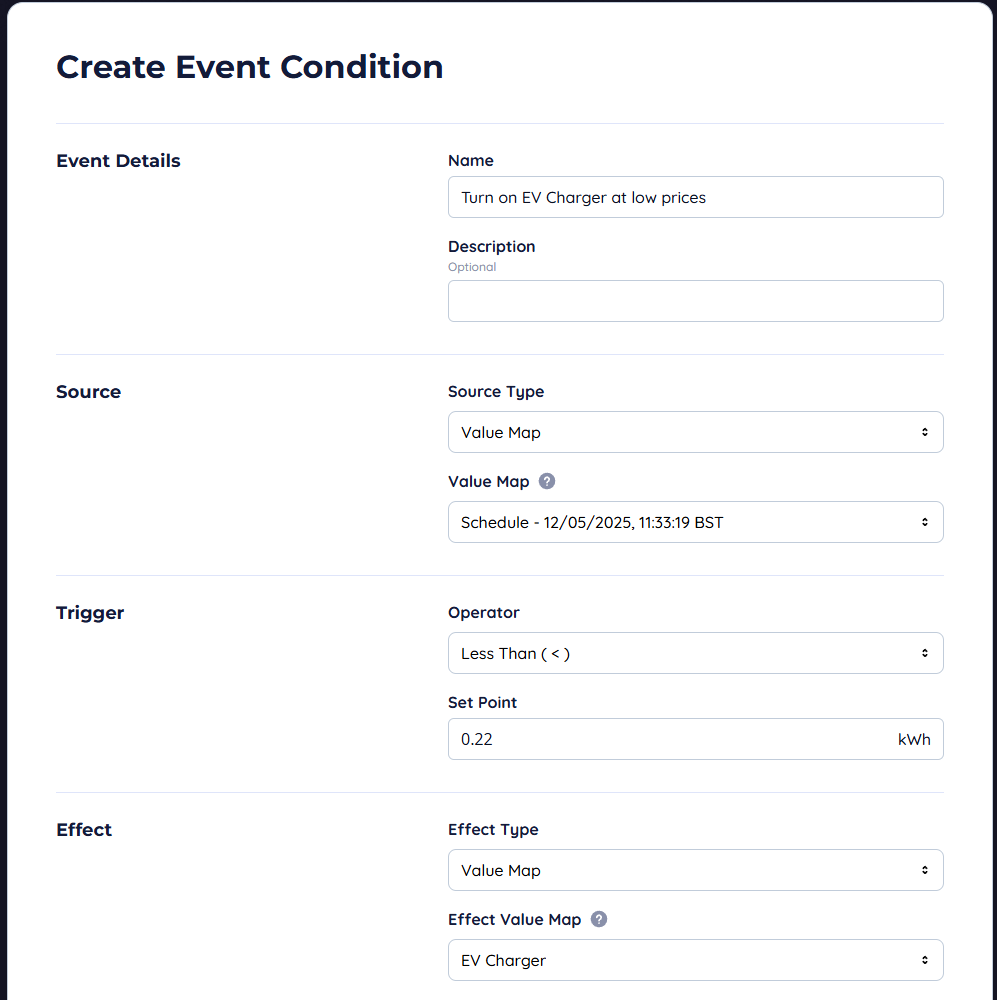Click the Optional hint text under Description
The height and width of the screenshot is (1000, 997).
pos(472,267)
